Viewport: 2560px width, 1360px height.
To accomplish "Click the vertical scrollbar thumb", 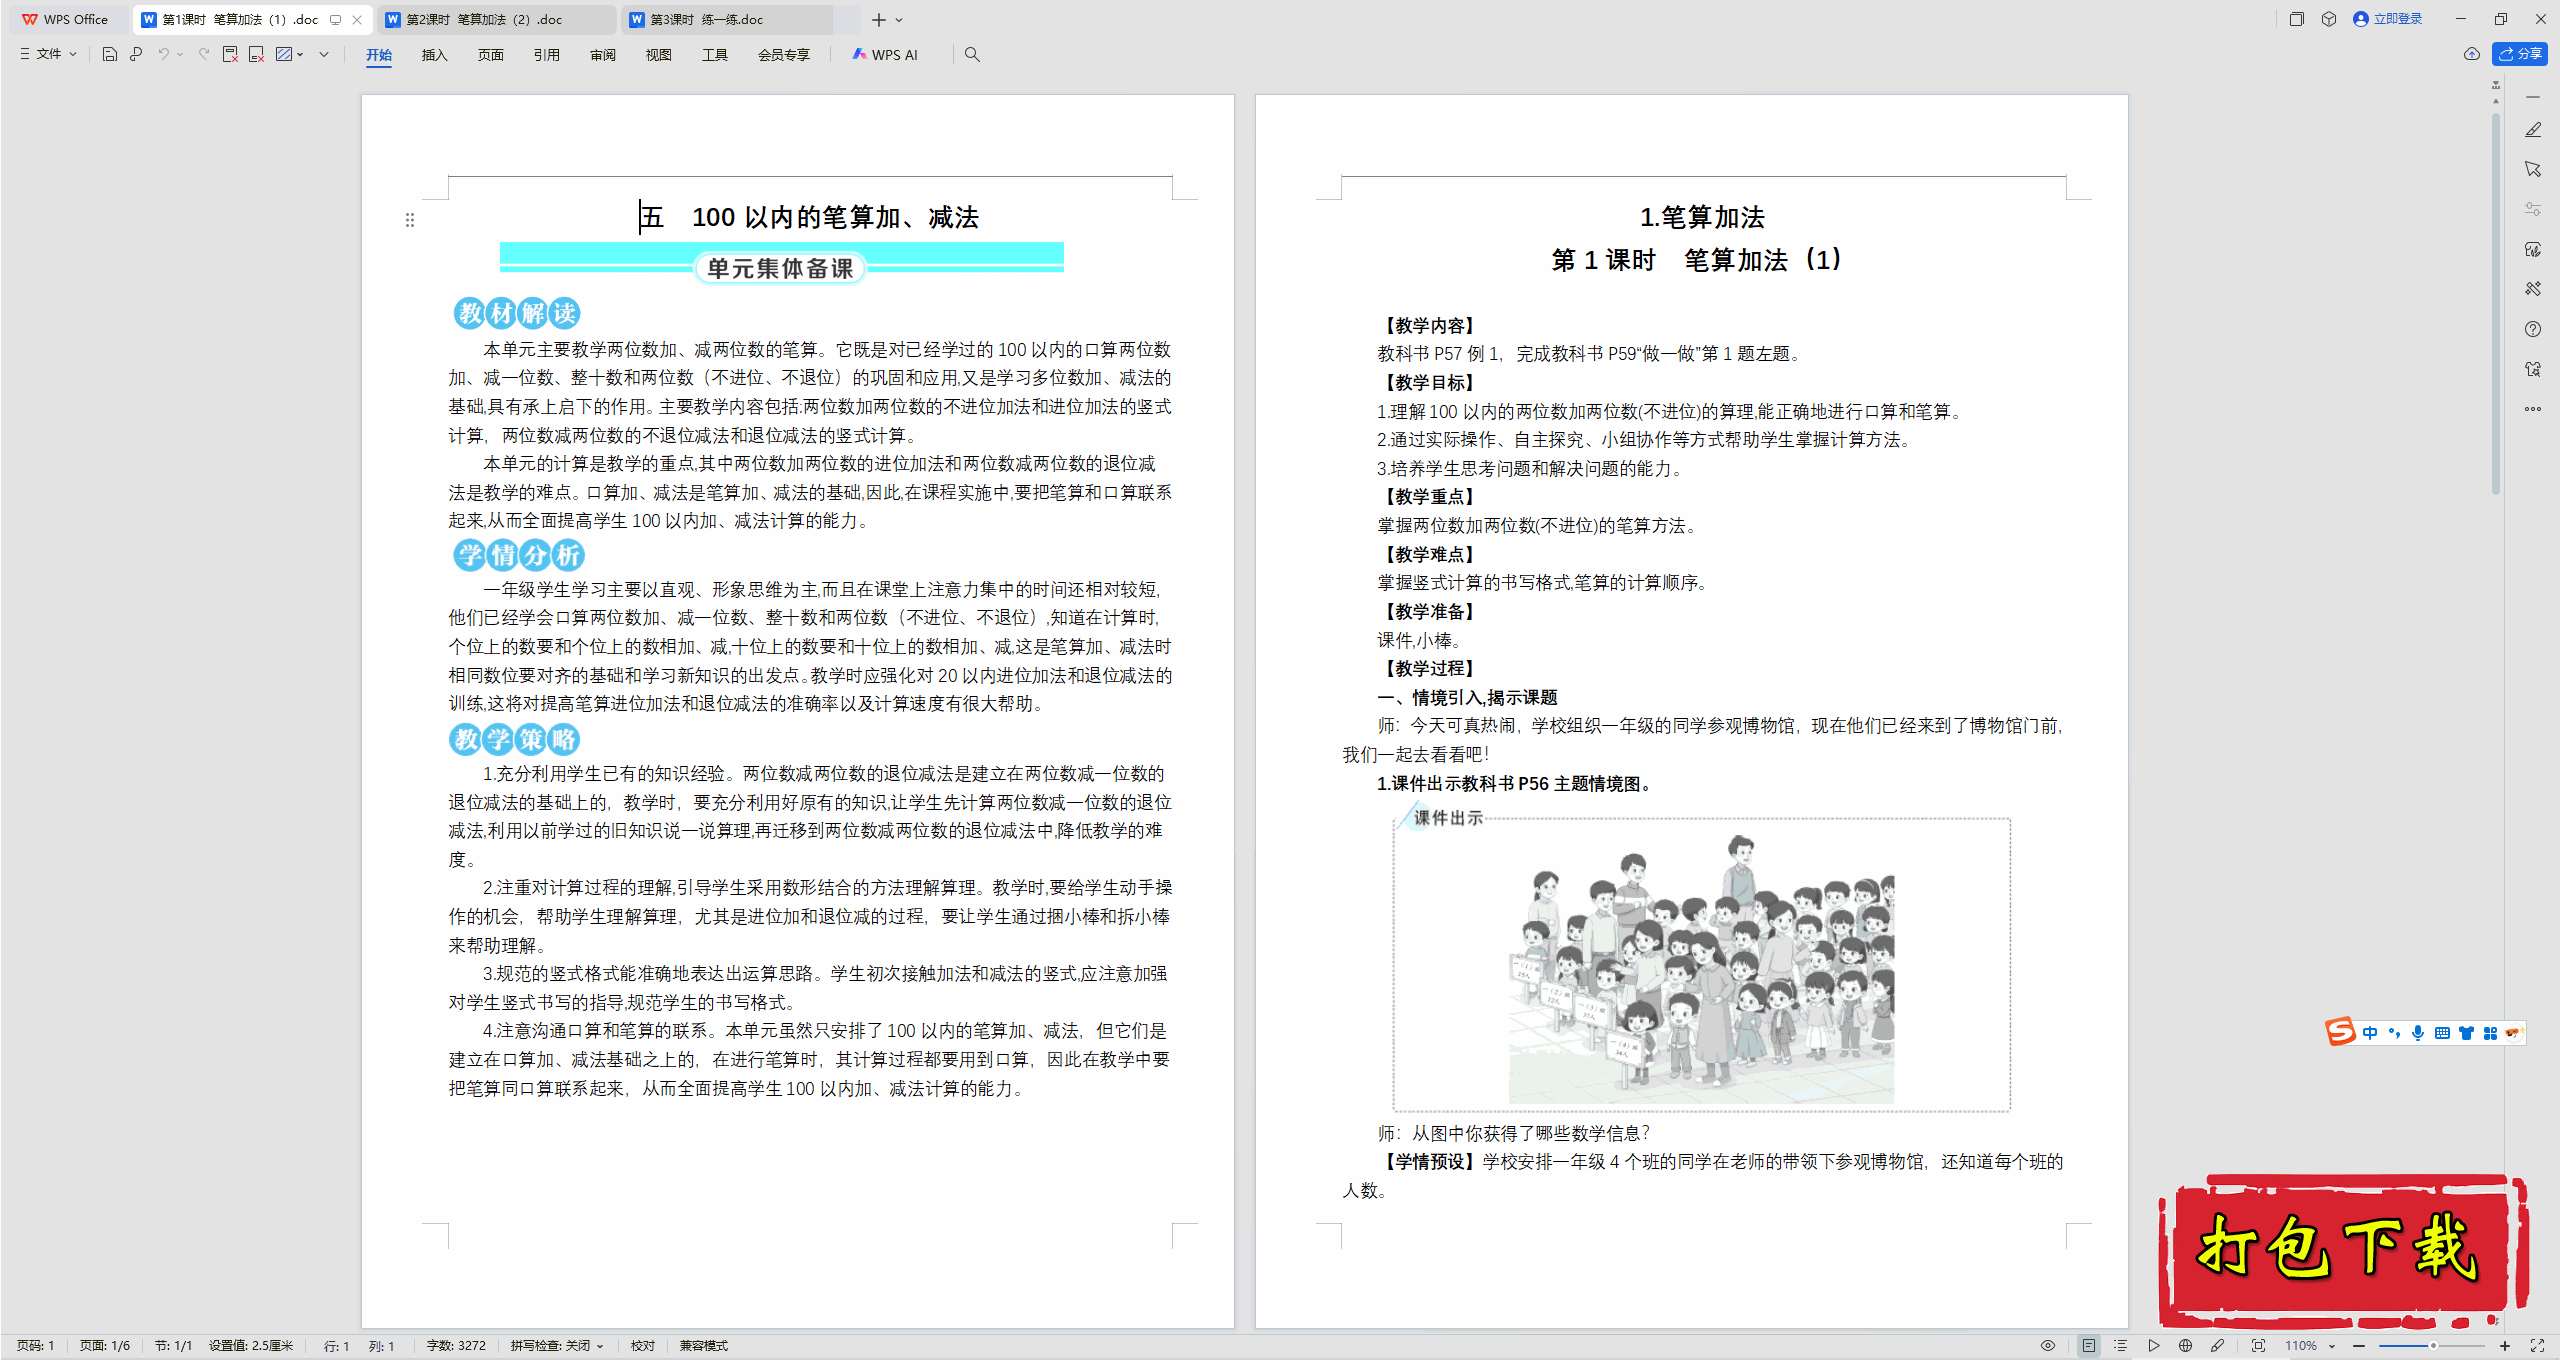I will [2495, 305].
